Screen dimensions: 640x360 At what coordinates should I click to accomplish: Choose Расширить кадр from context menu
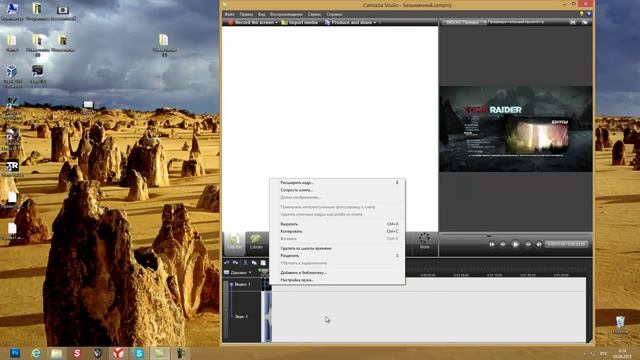[338, 182]
